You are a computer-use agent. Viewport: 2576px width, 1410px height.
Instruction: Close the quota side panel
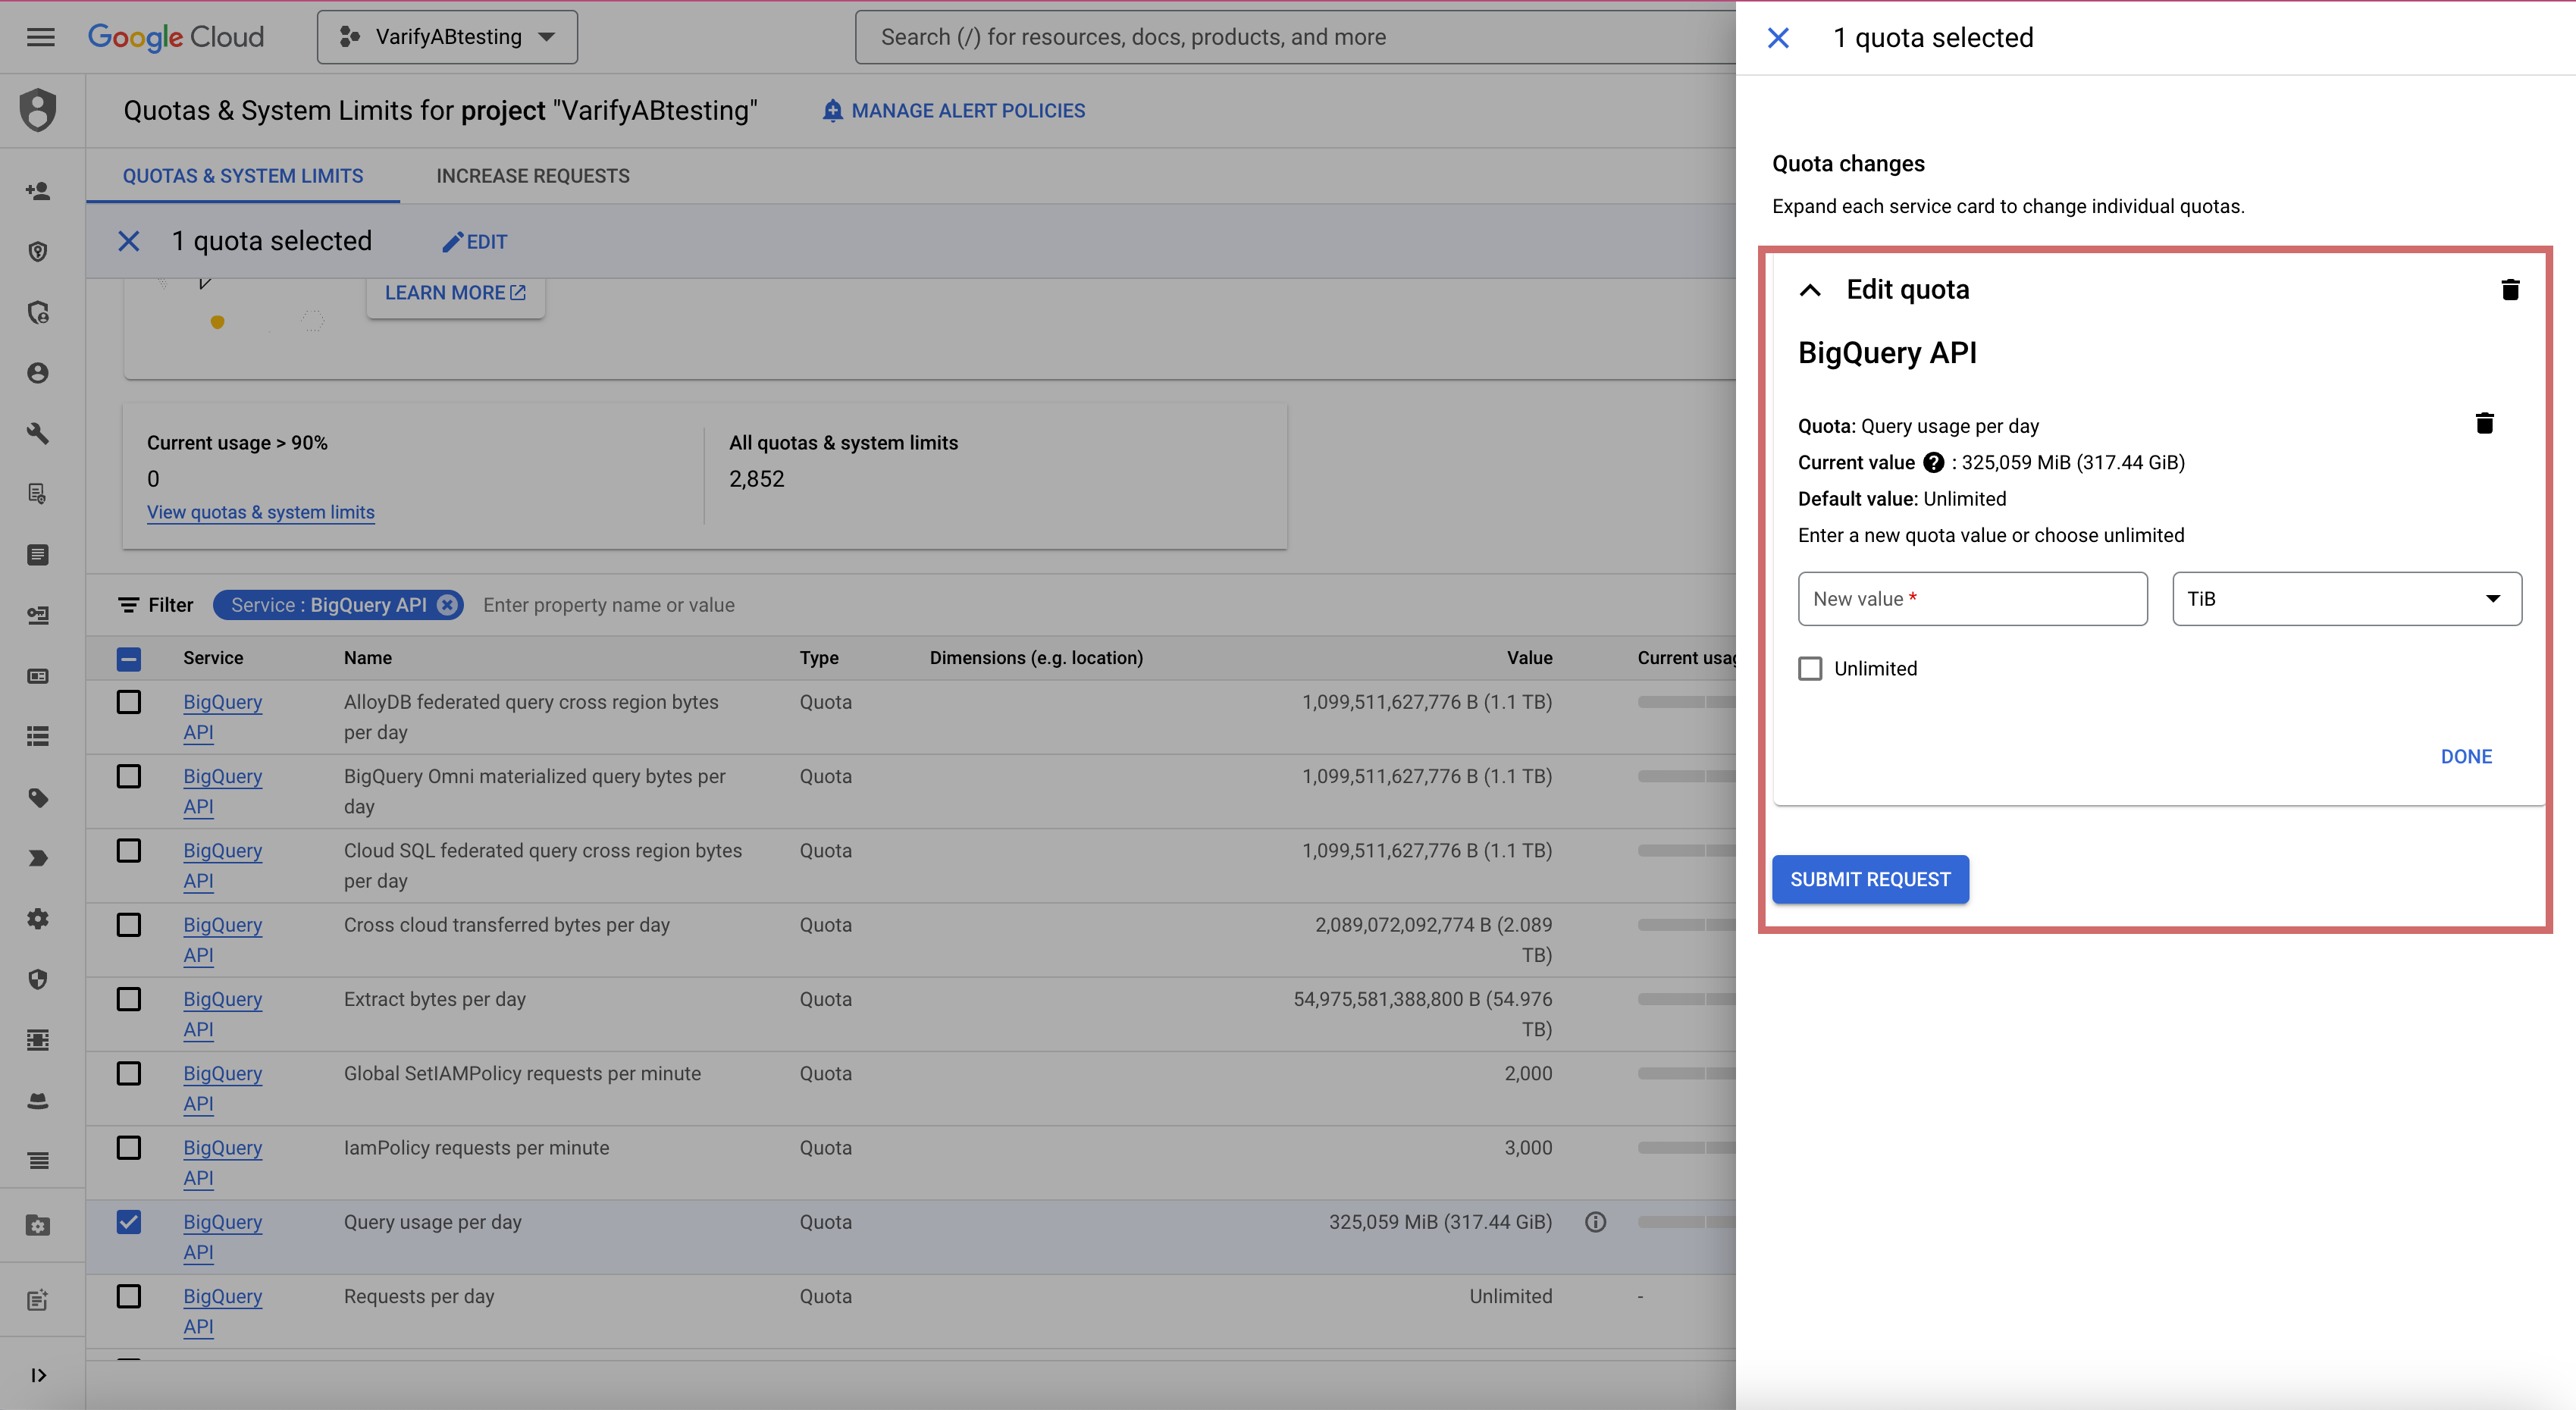click(x=1778, y=38)
